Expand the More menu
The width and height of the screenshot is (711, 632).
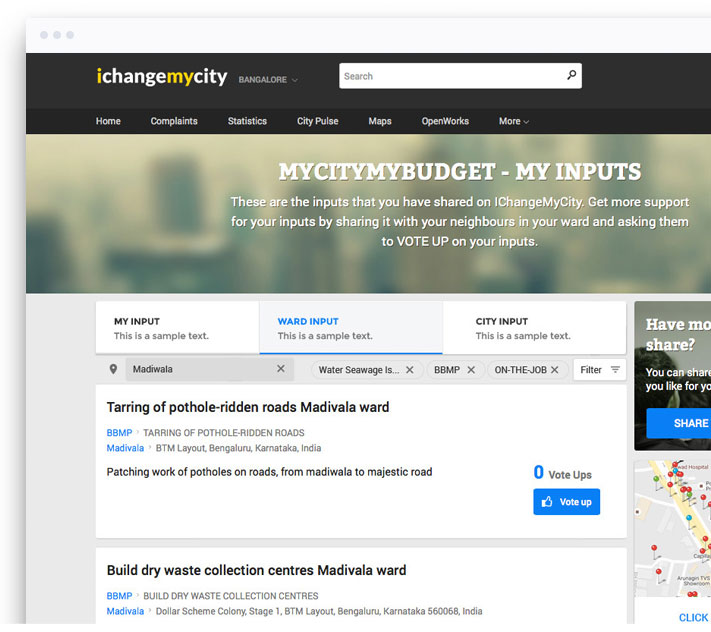point(513,121)
